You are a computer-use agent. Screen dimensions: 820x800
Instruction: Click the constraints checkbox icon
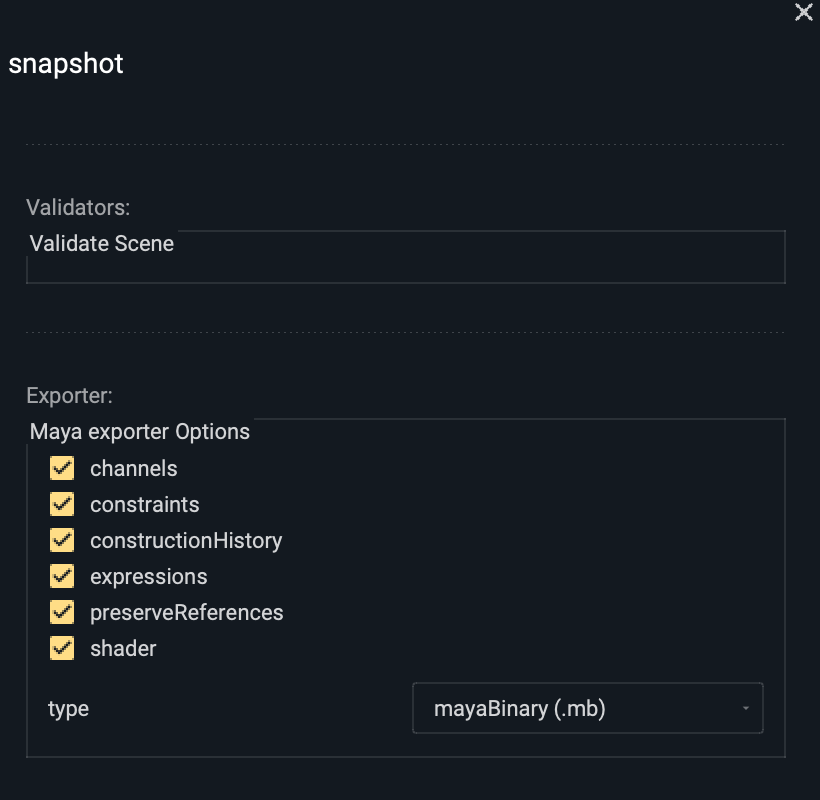[x=61, y=504]
